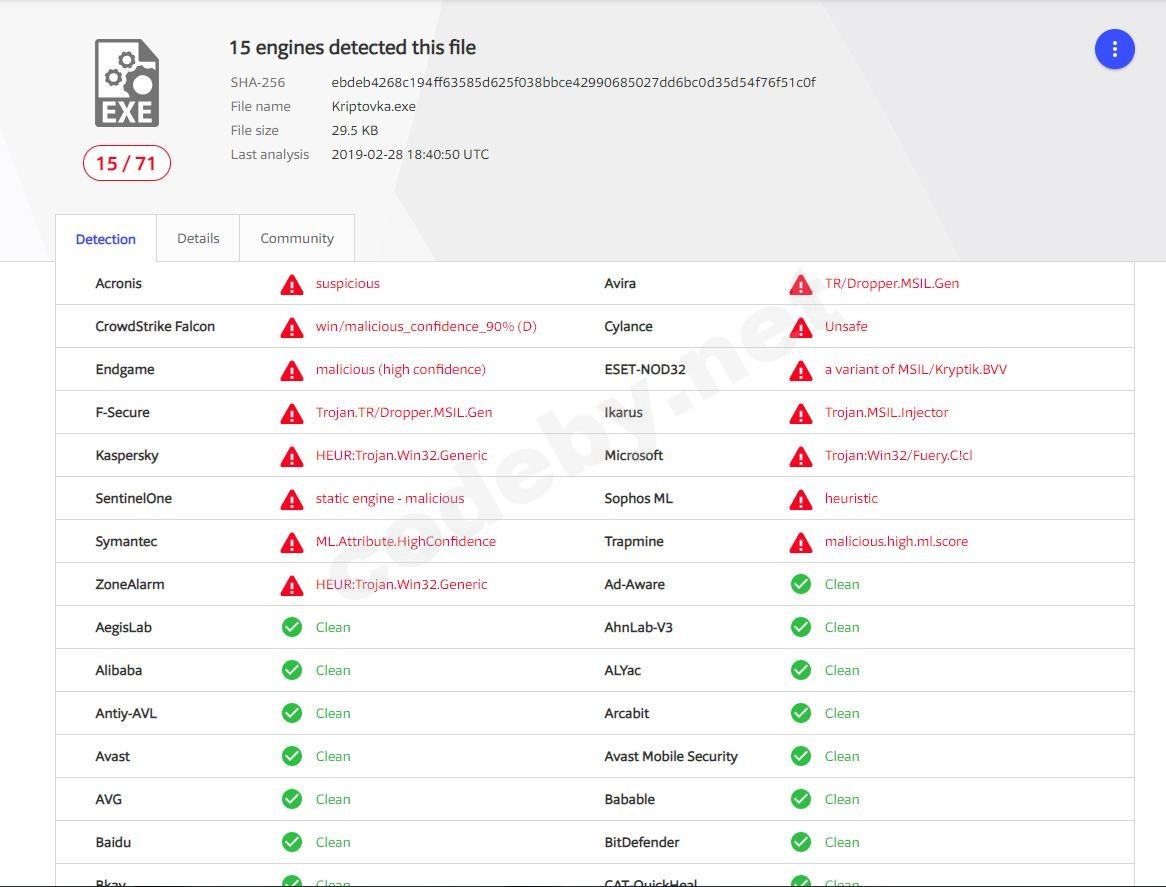Switch to the Details tab
The height and width of the screenshot is (887, 1166).
pyautogui.click(x=198, y=238)
